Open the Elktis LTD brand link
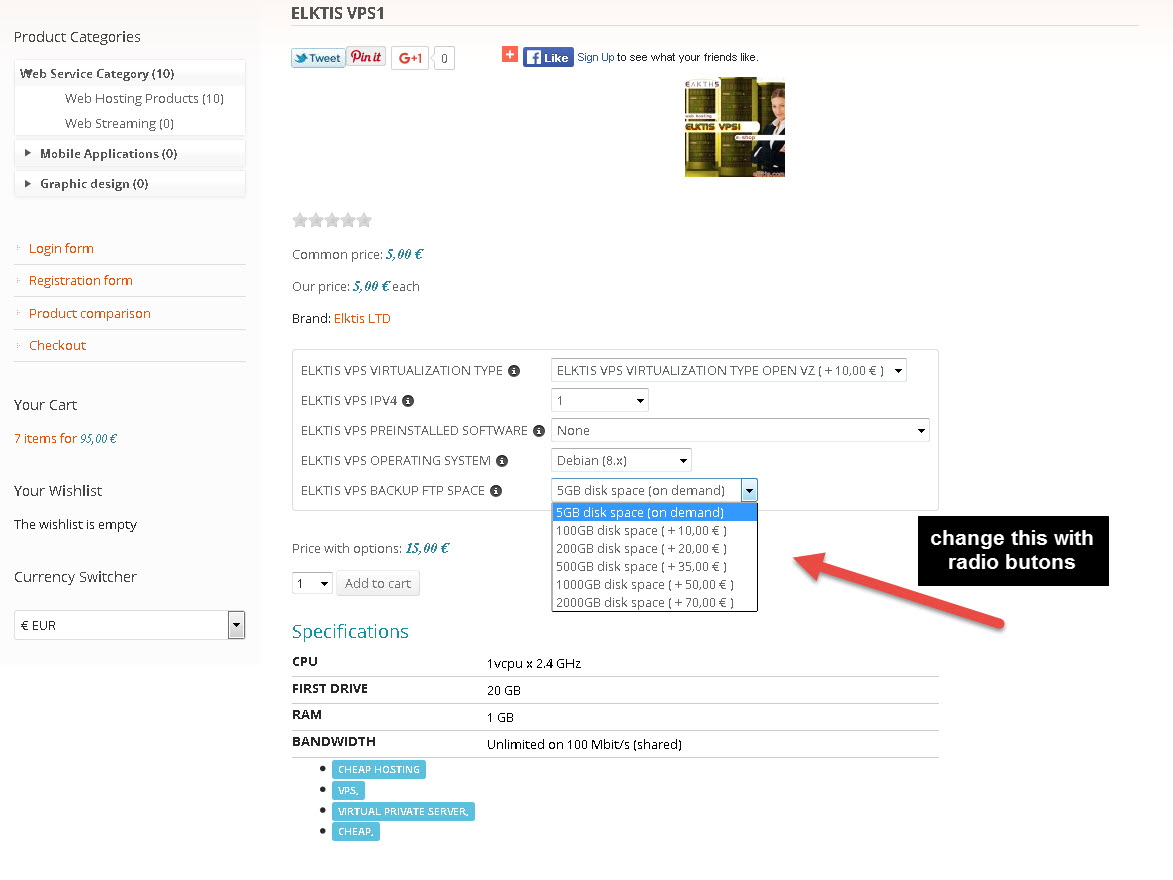The height and width of the screenshot is (880, 1173). click(x=362, y=319)
